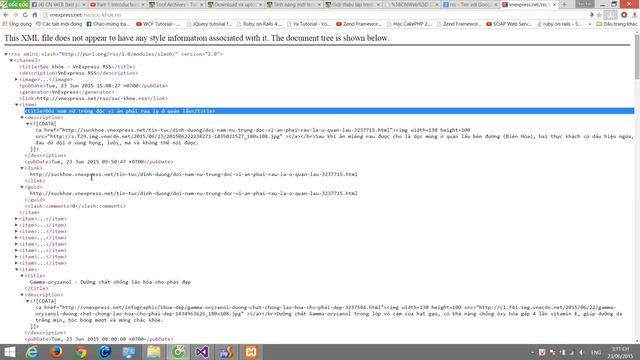Open the Ruby on Rails 4 bookmark
Viewport: 640px width, 360px height.
tap(259, 24)
